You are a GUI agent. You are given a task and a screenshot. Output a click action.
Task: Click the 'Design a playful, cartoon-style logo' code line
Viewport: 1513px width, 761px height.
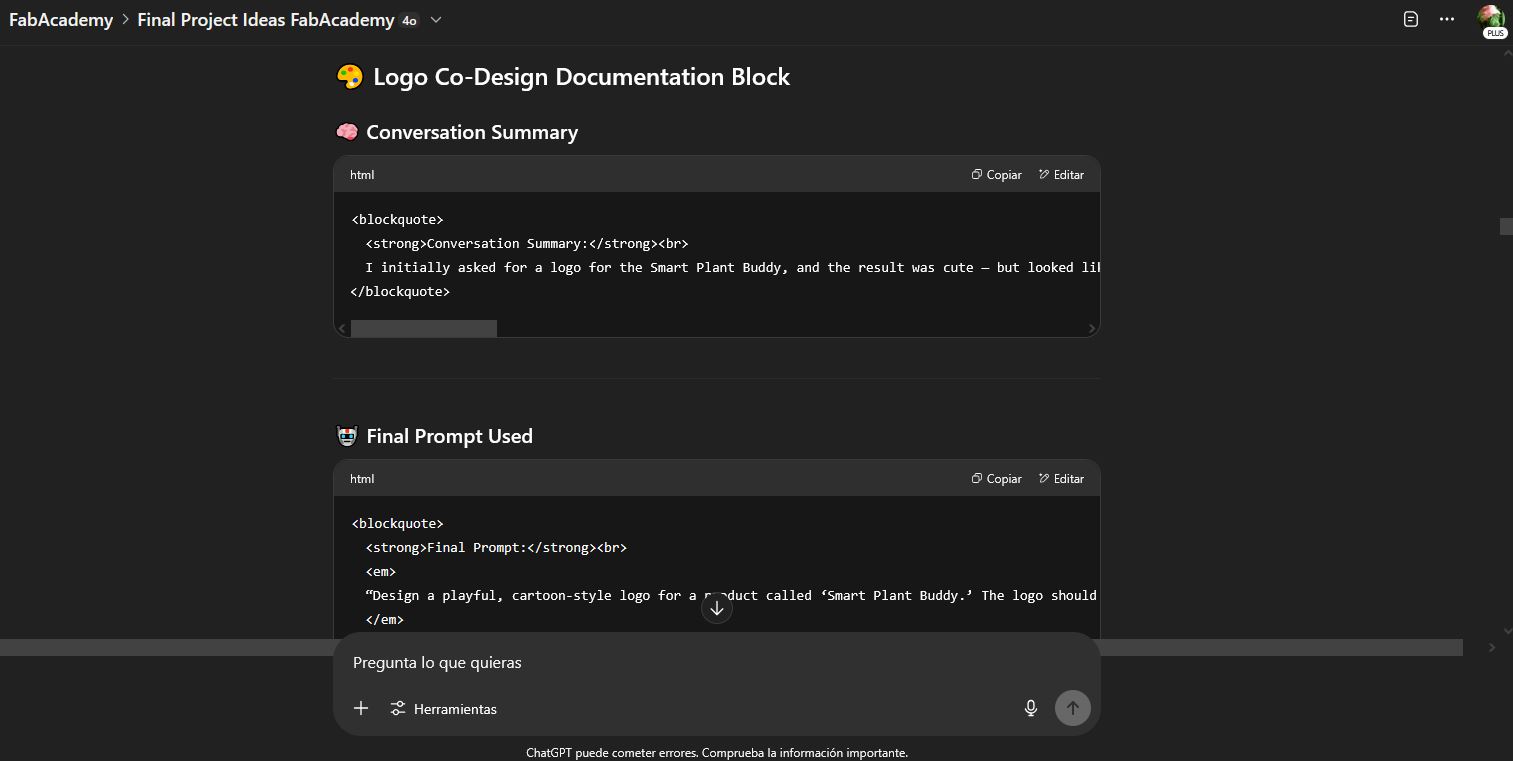tap(733, 595)
